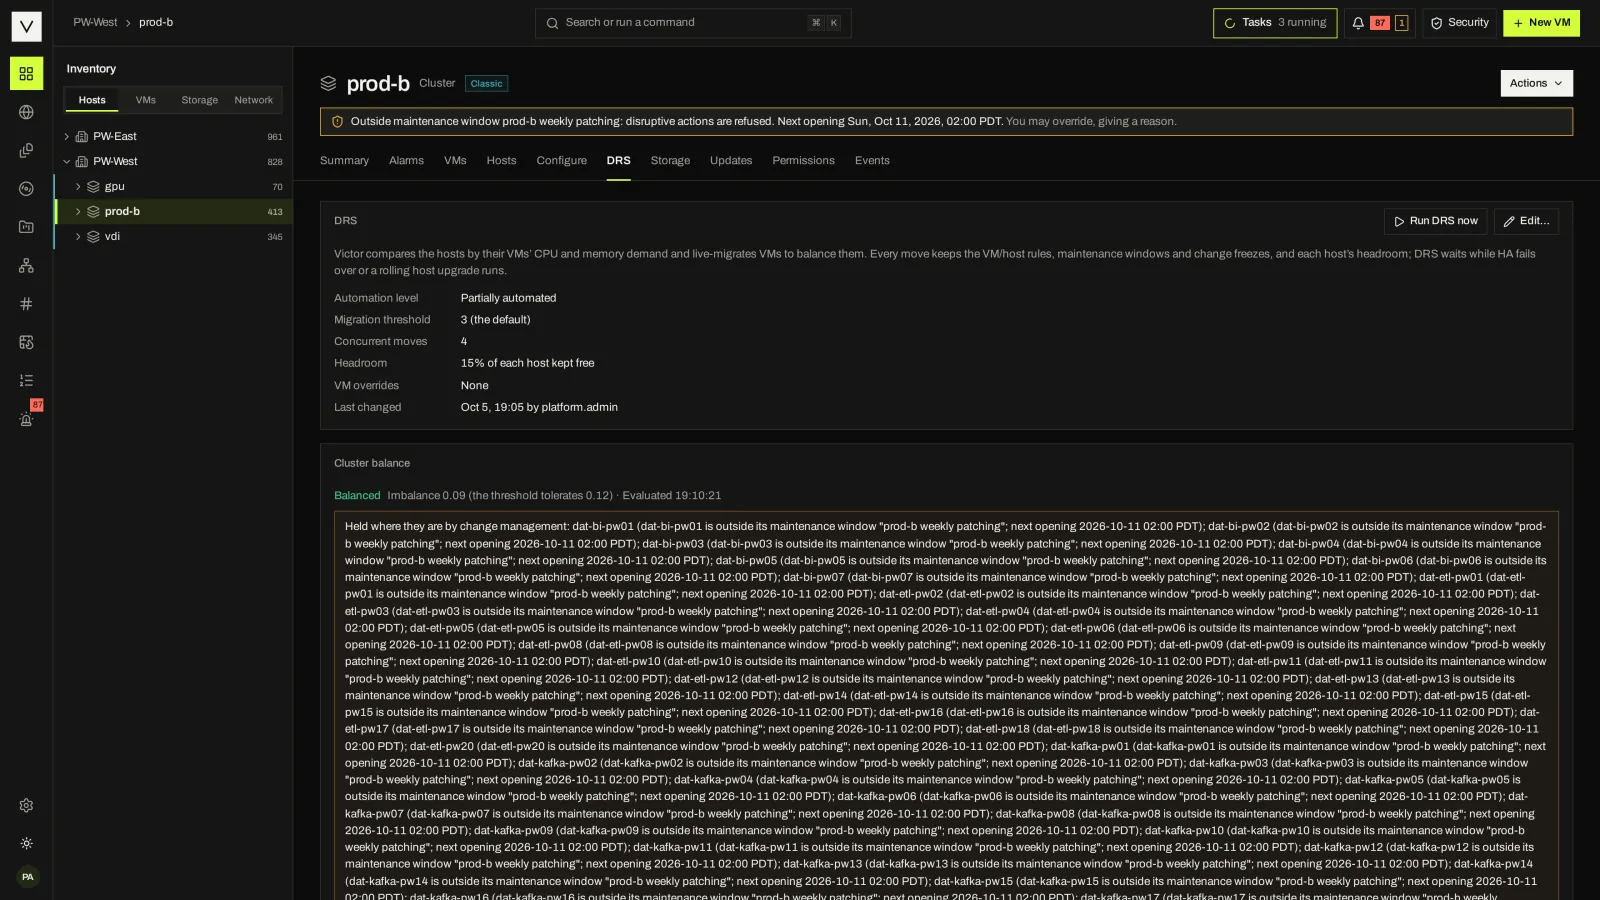Click the Victor logo at top left
Viewport: 1600px width, 900px height.
[26, 26]
